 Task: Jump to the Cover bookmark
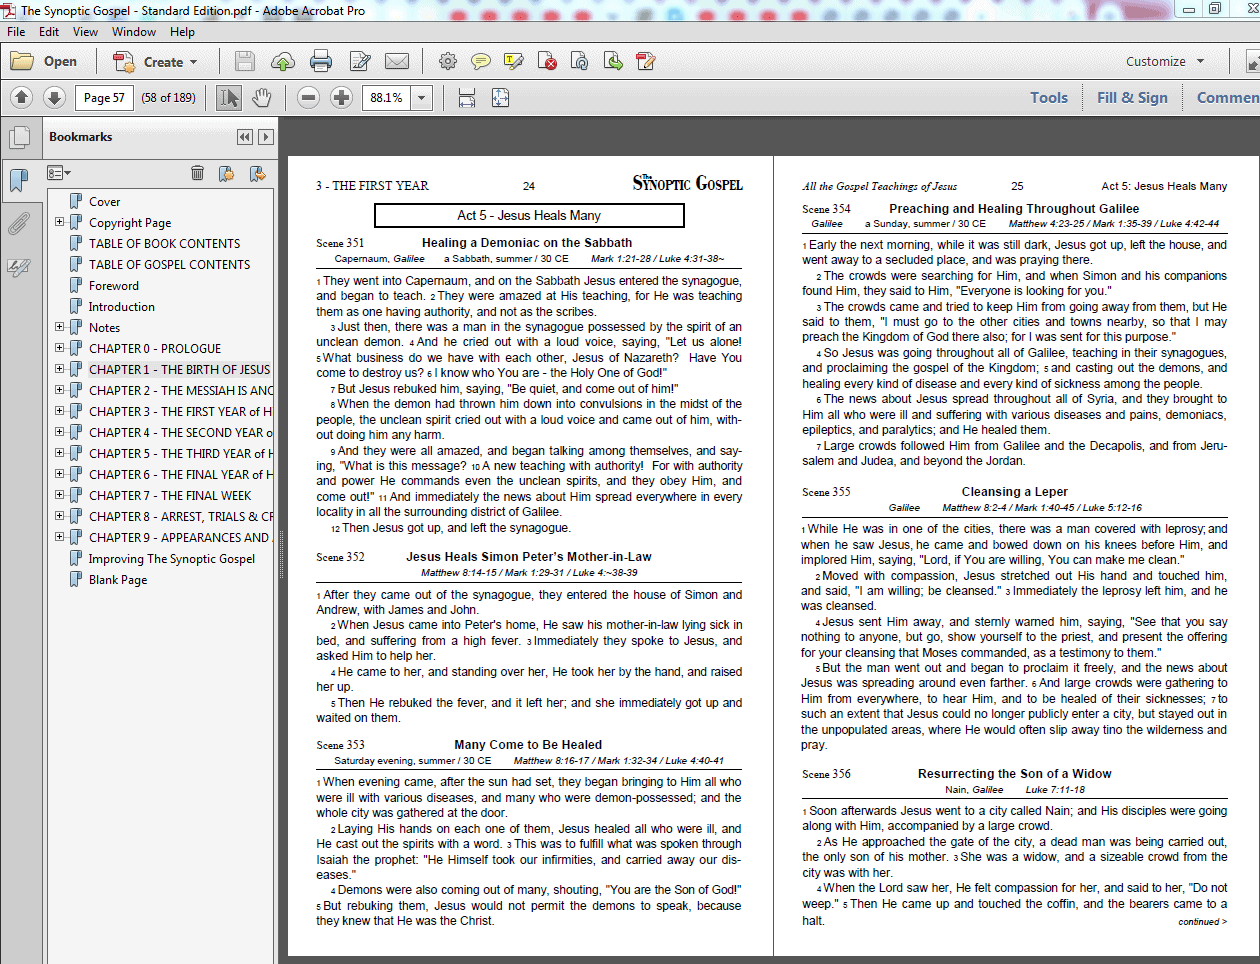[x=104, y=201]
